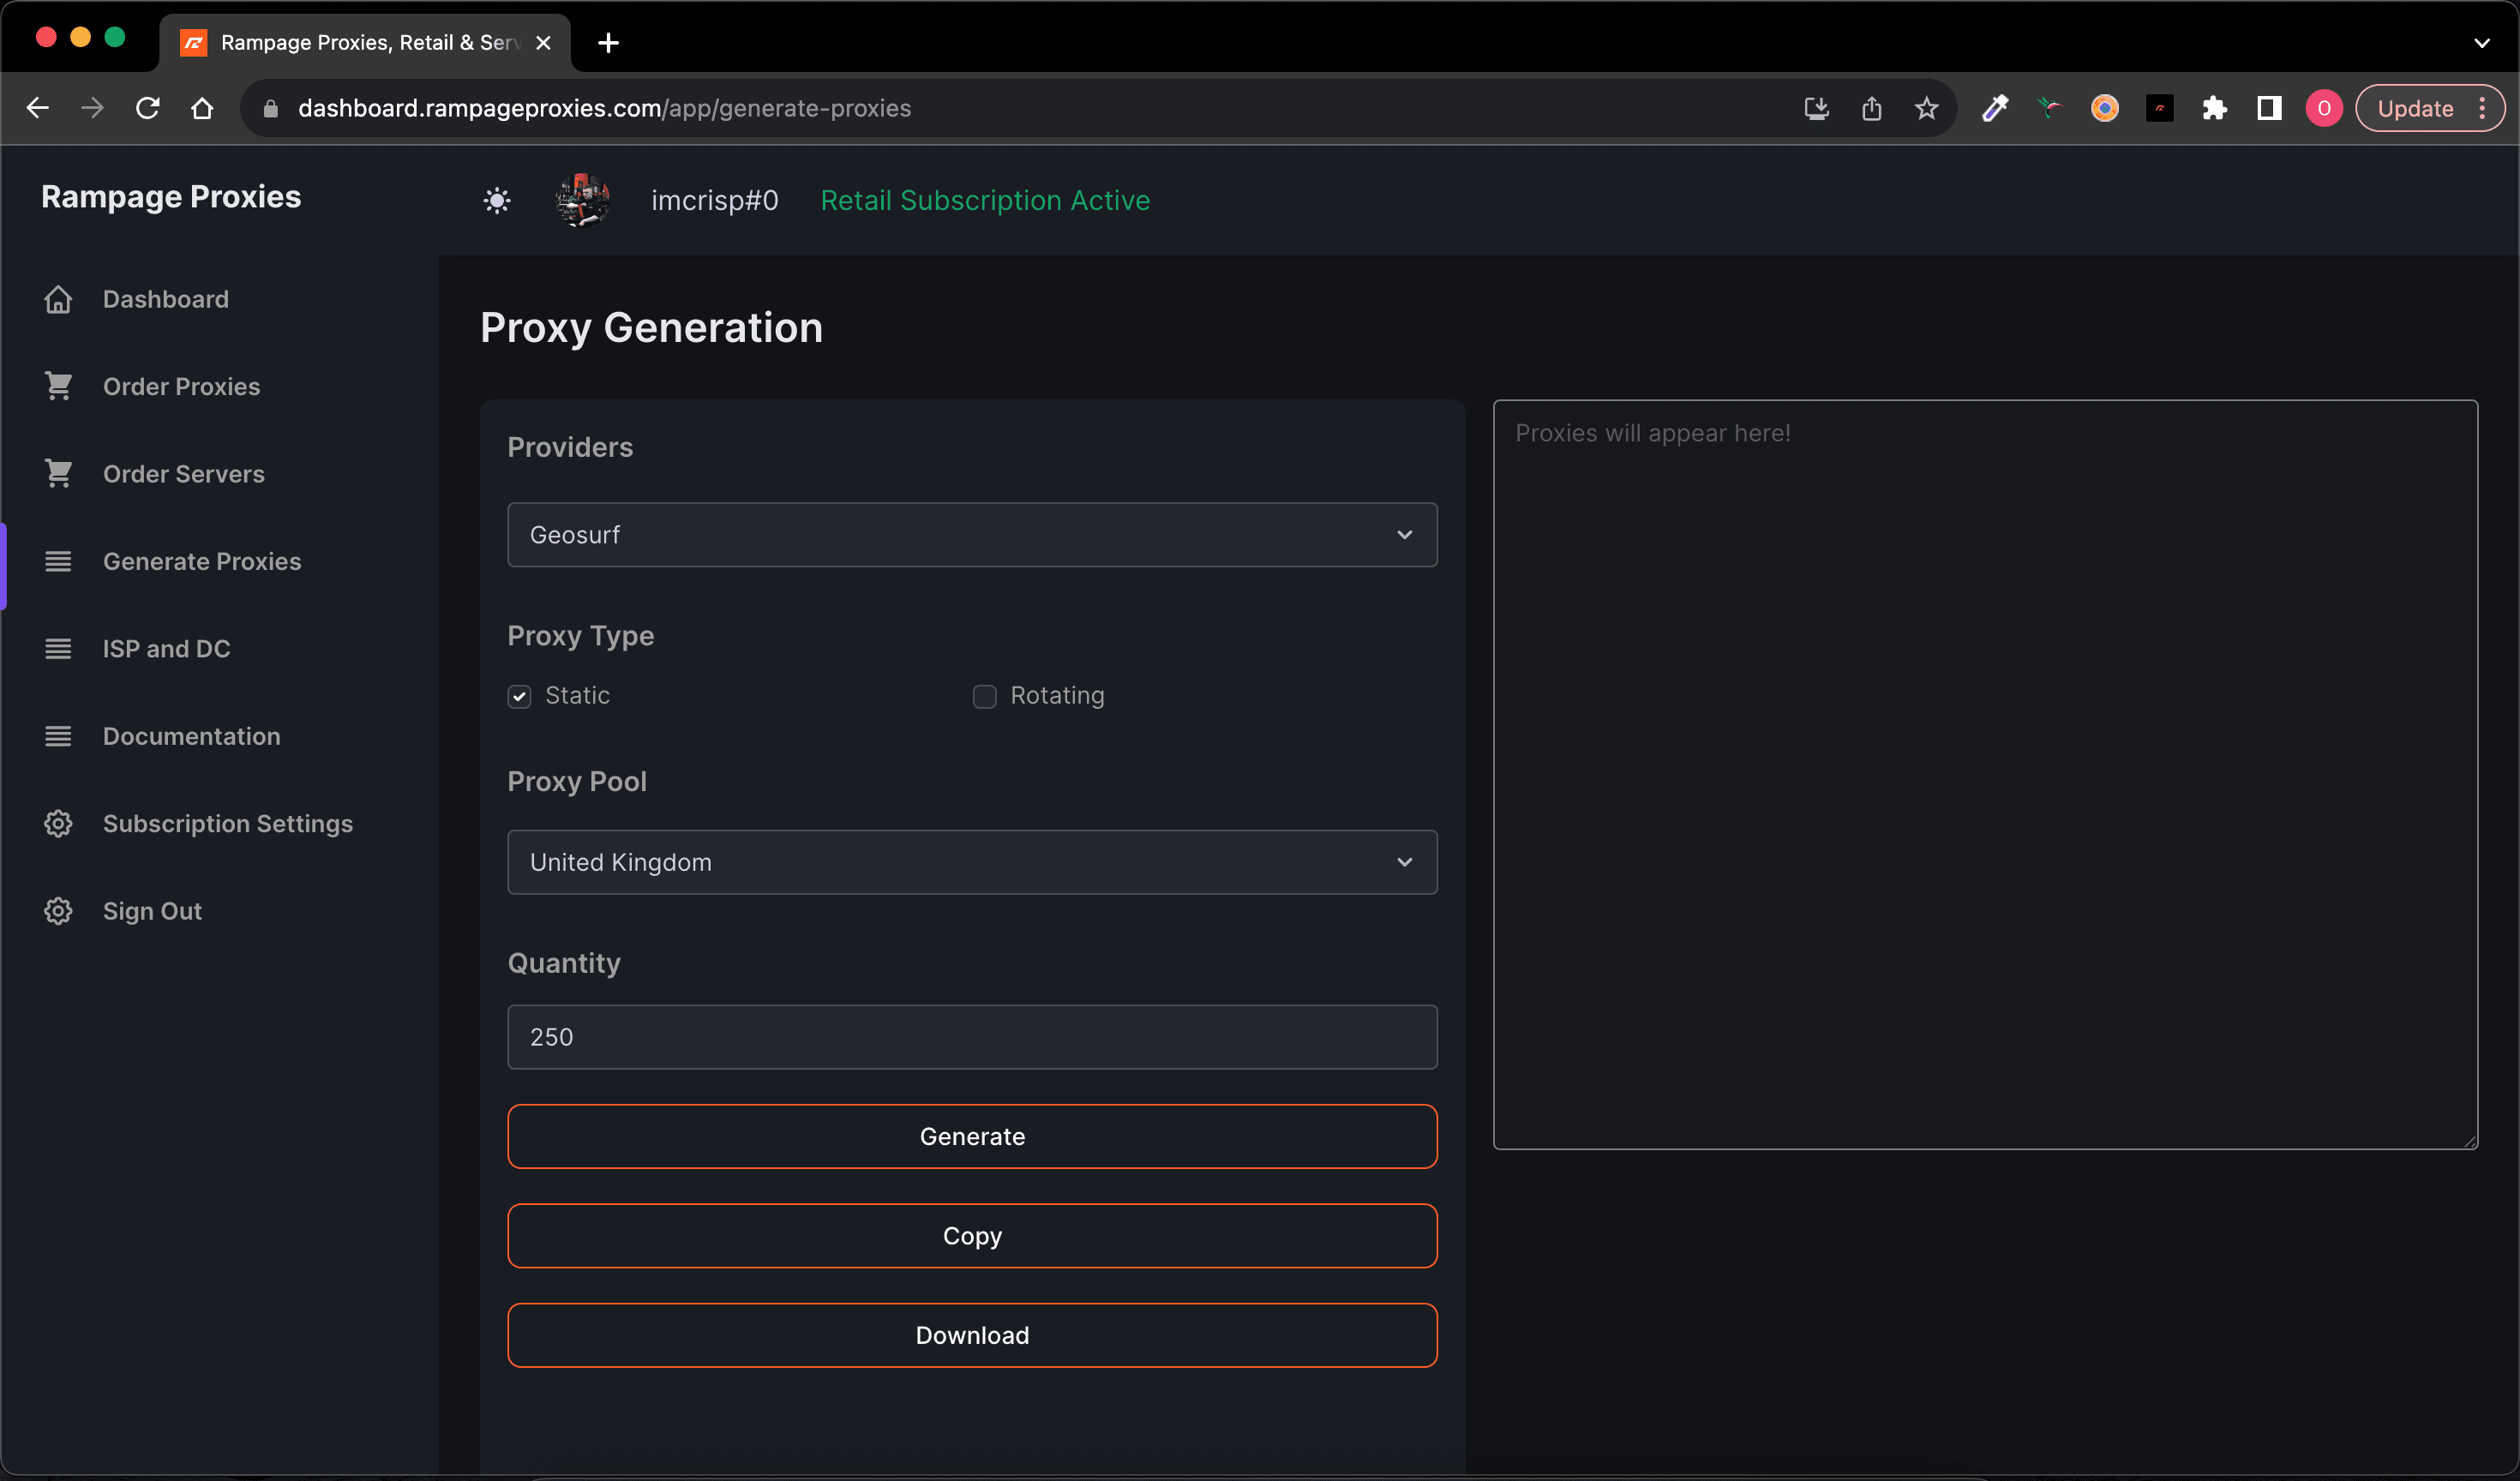
Task: Select the Rampage Proxies browser tab
Action: pyautogui.click(x=365, y=43)
